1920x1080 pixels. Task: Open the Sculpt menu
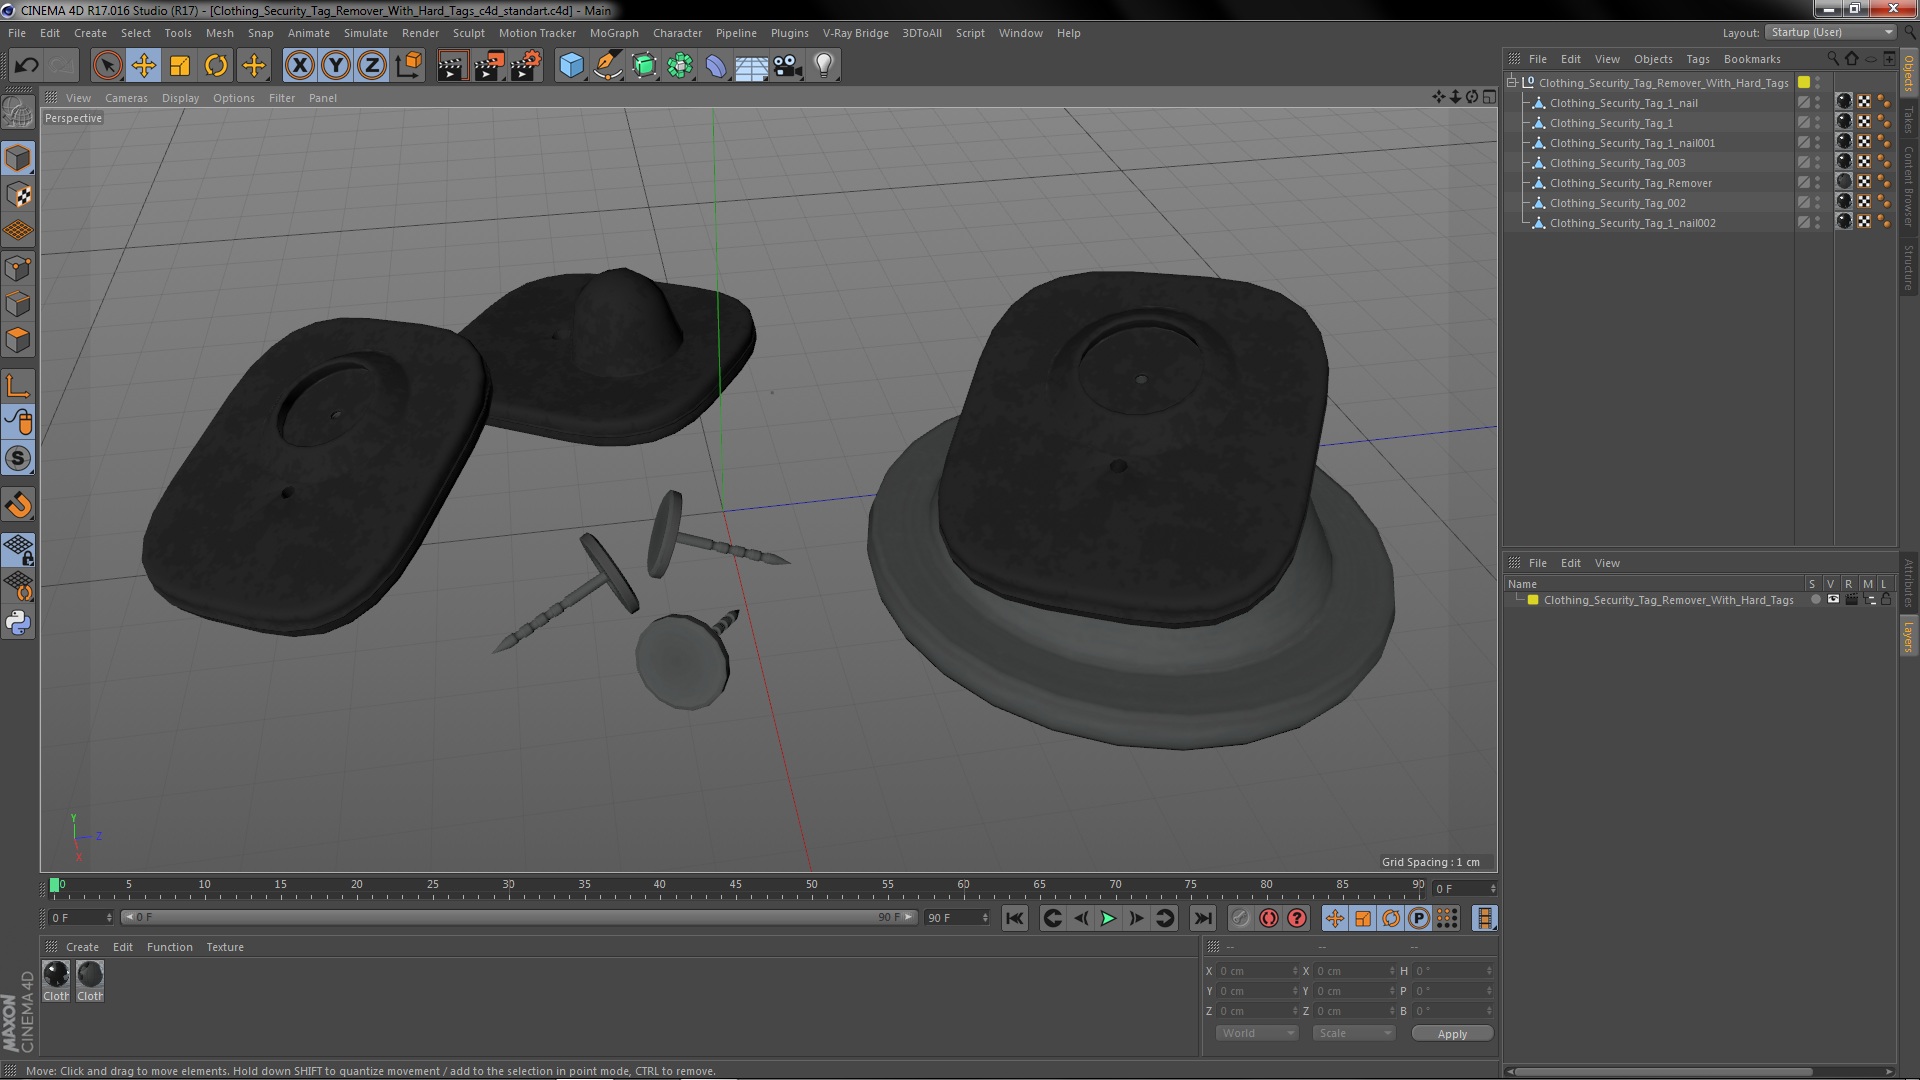(468, 33)
